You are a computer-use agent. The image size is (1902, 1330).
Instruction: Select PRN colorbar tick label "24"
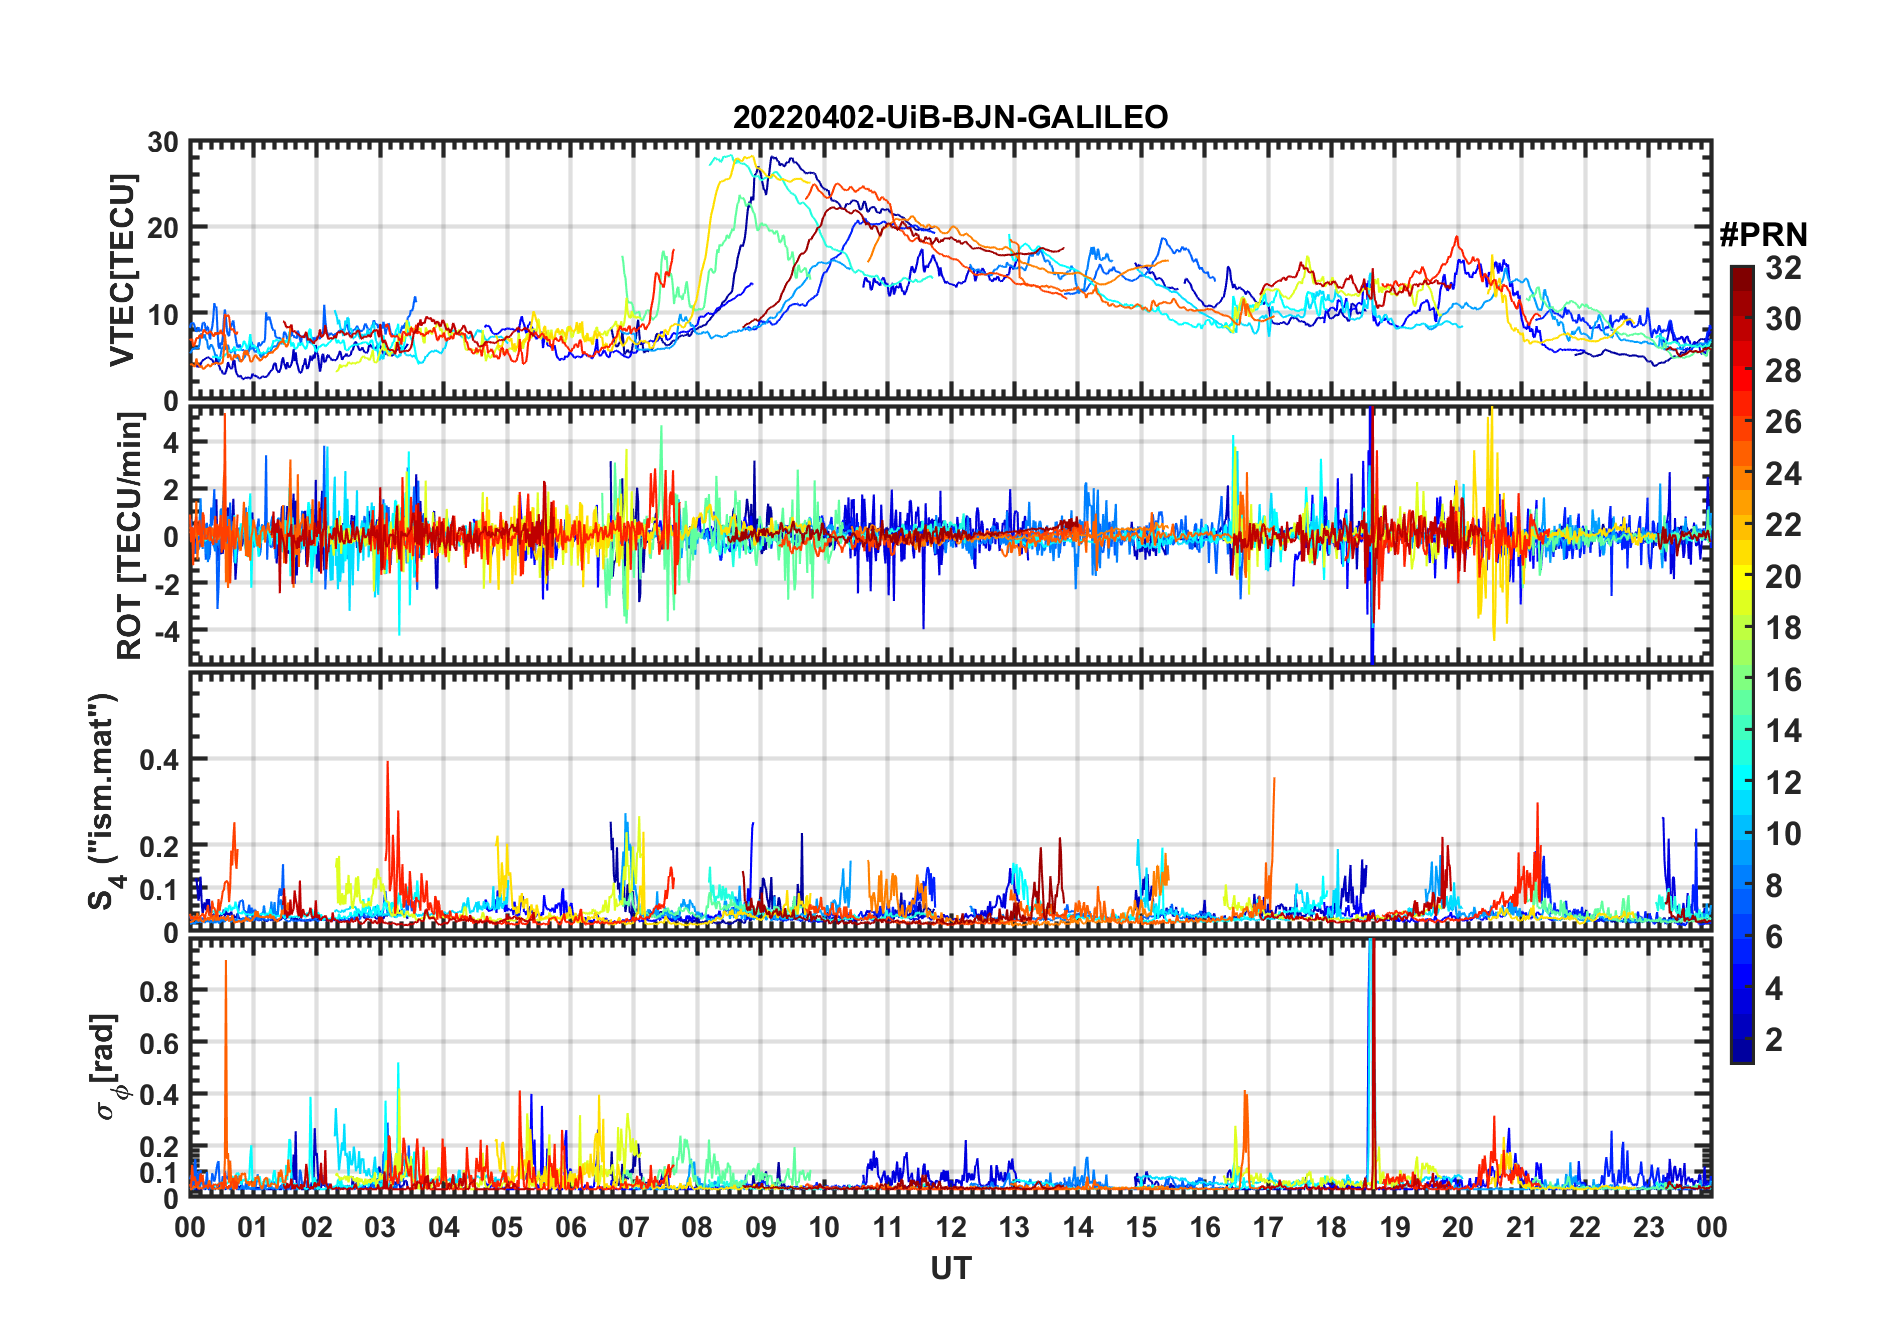click(1783, 474)
